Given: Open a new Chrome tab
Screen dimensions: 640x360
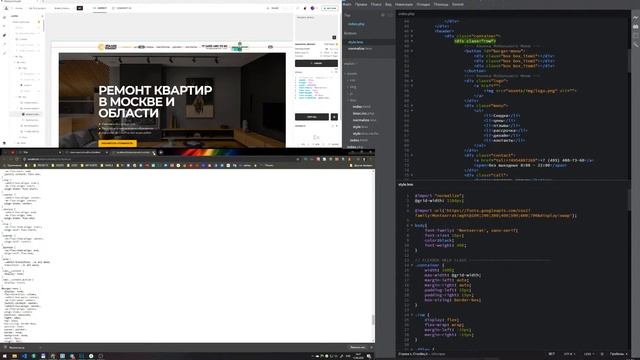Looking at the screenshot, I should (161, 153).
